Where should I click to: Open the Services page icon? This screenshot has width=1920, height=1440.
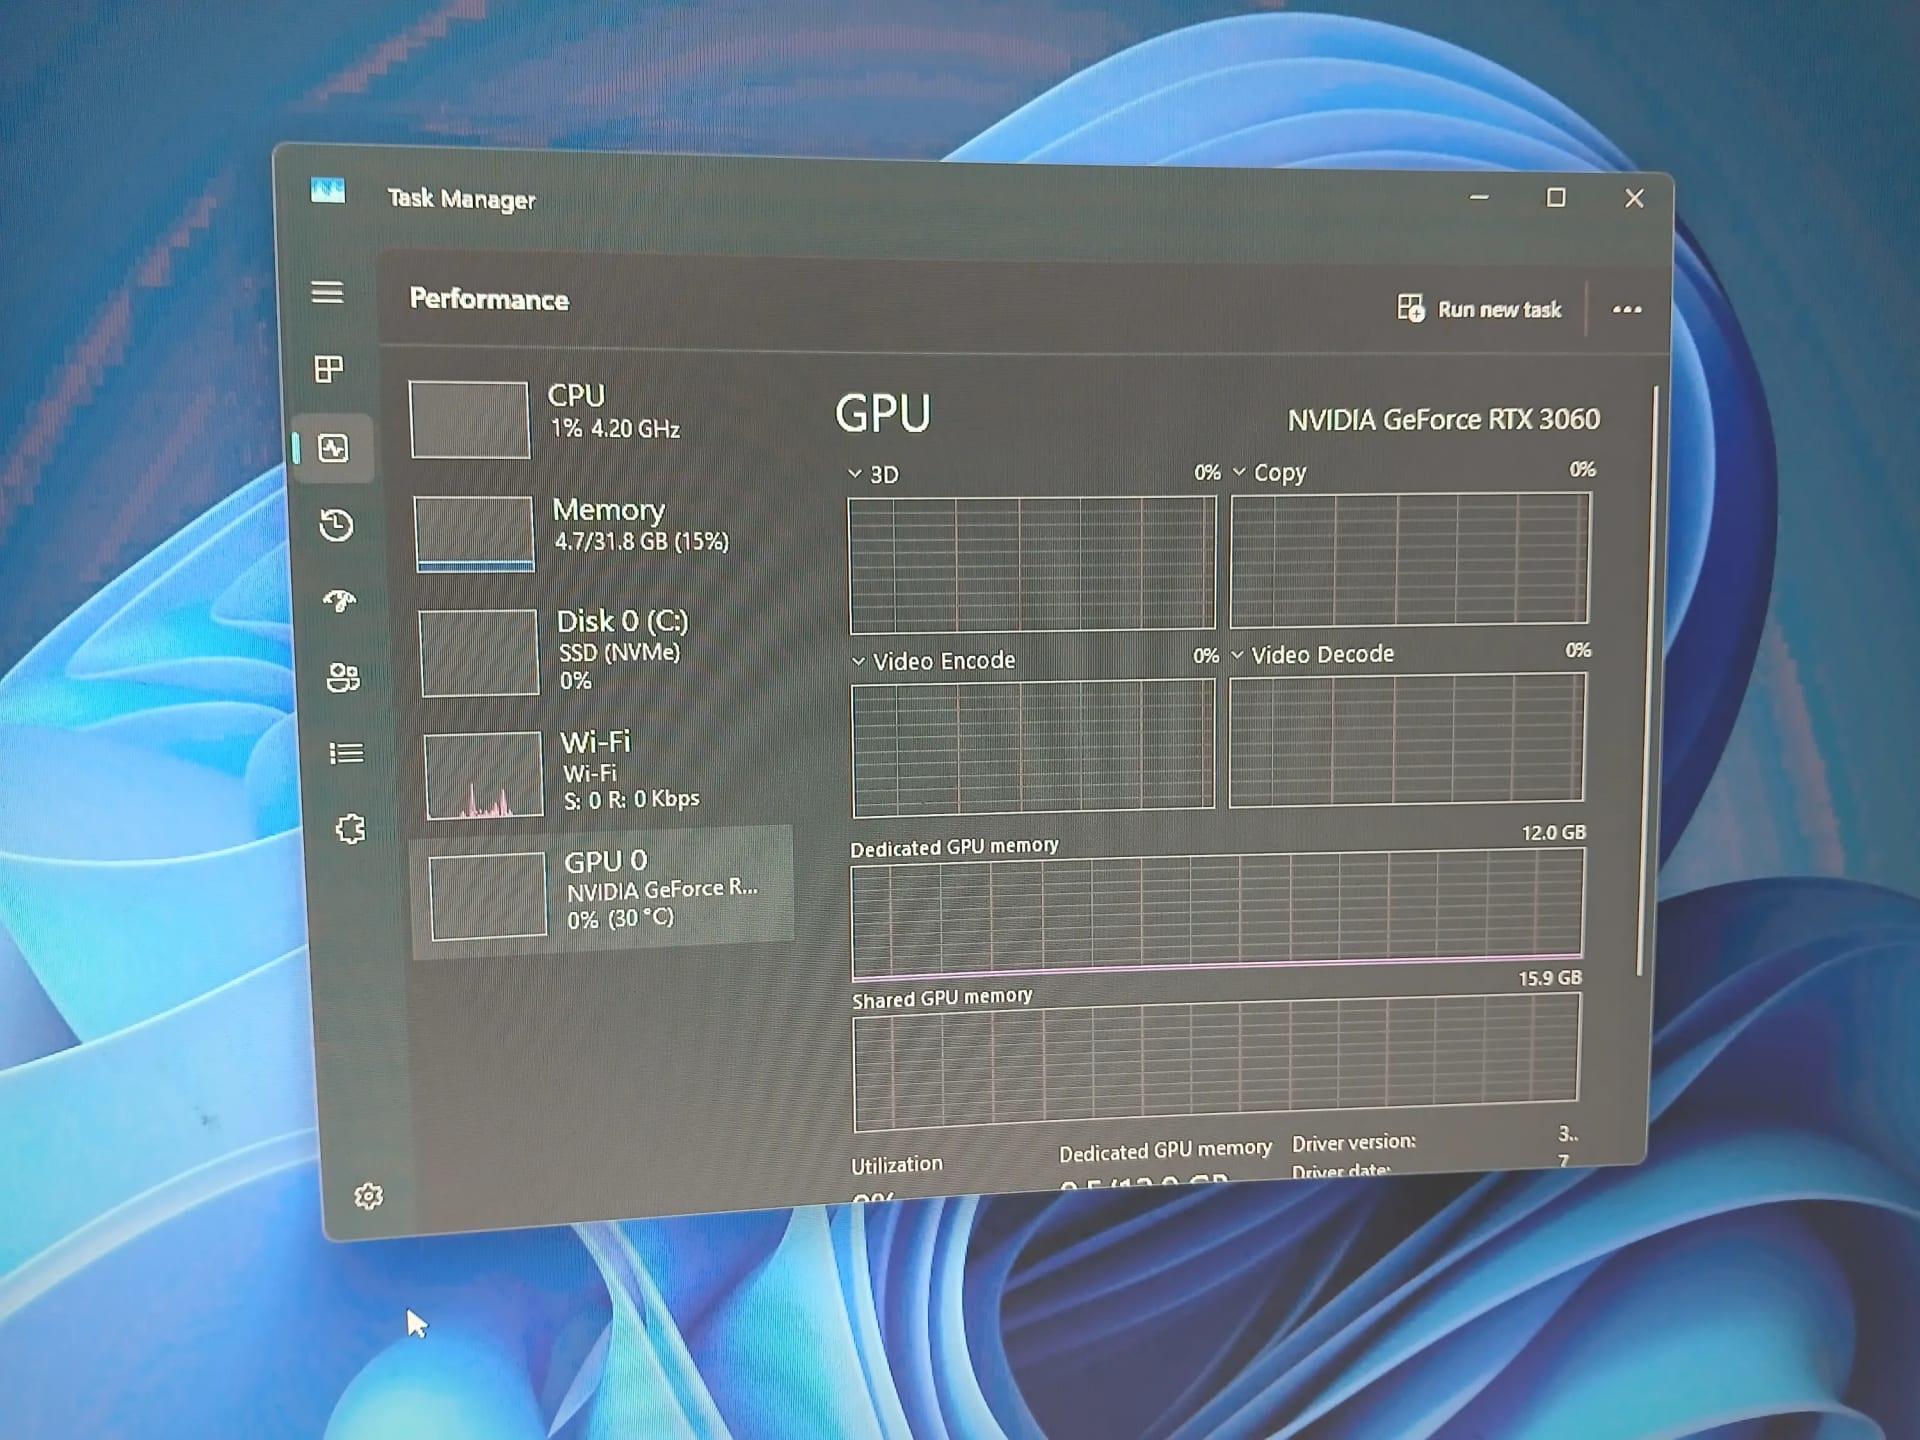[x=350, y=829]
